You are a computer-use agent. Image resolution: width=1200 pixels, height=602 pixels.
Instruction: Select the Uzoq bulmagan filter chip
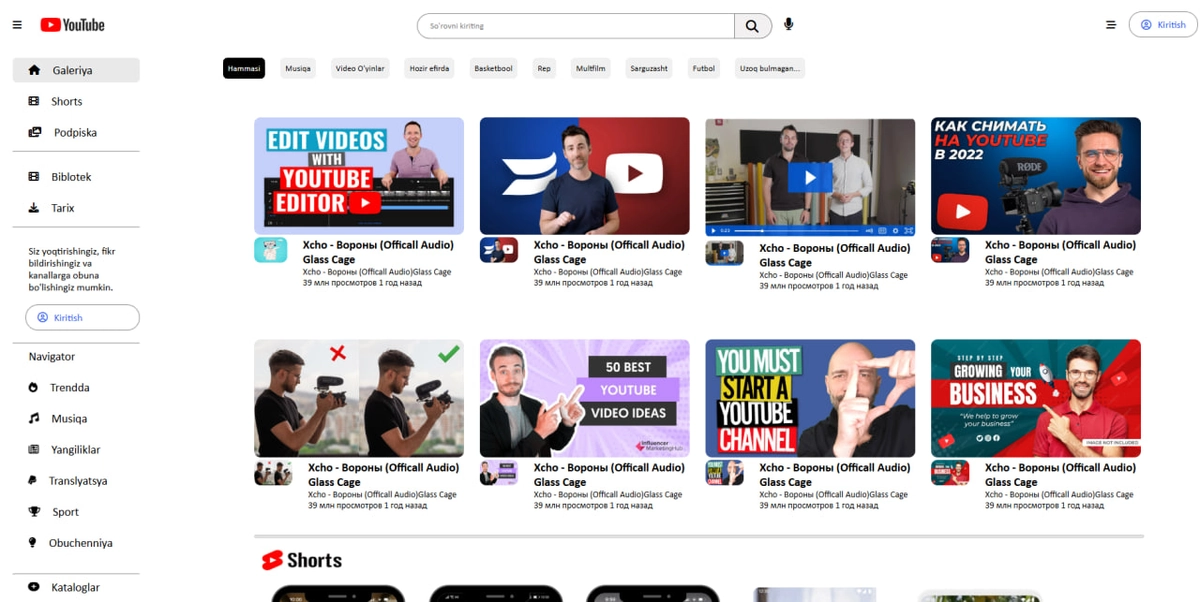tap(770, 68)
